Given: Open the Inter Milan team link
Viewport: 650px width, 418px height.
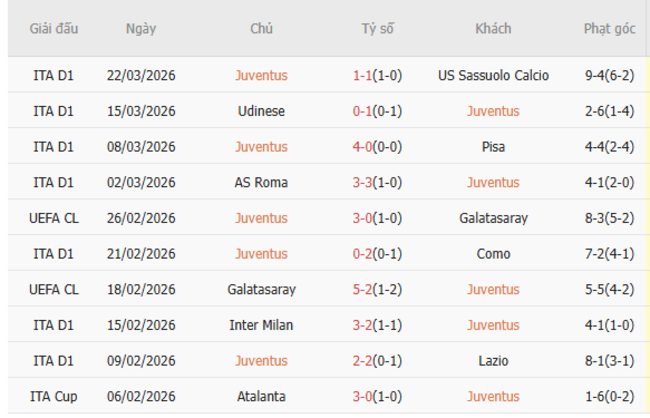Looking at the screenshot, I should (x=261, y=325).
